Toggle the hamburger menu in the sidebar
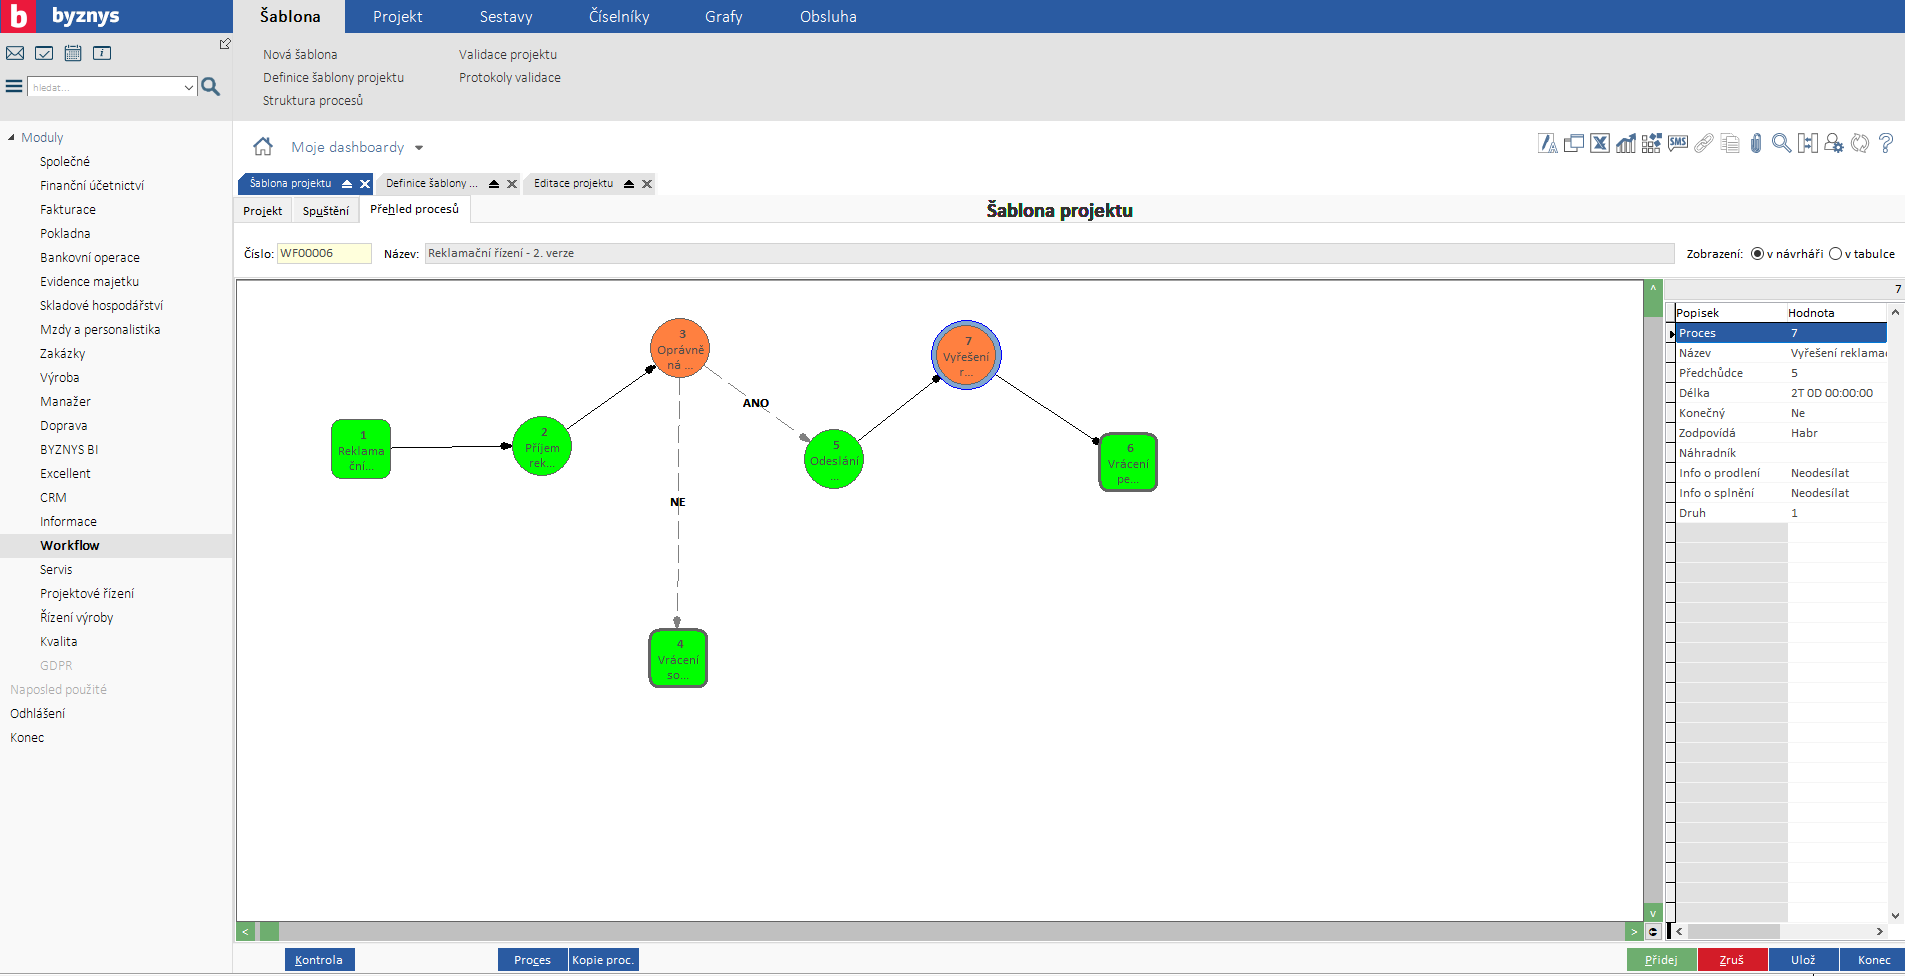1905x976 pixels. [x=14, y=87]
